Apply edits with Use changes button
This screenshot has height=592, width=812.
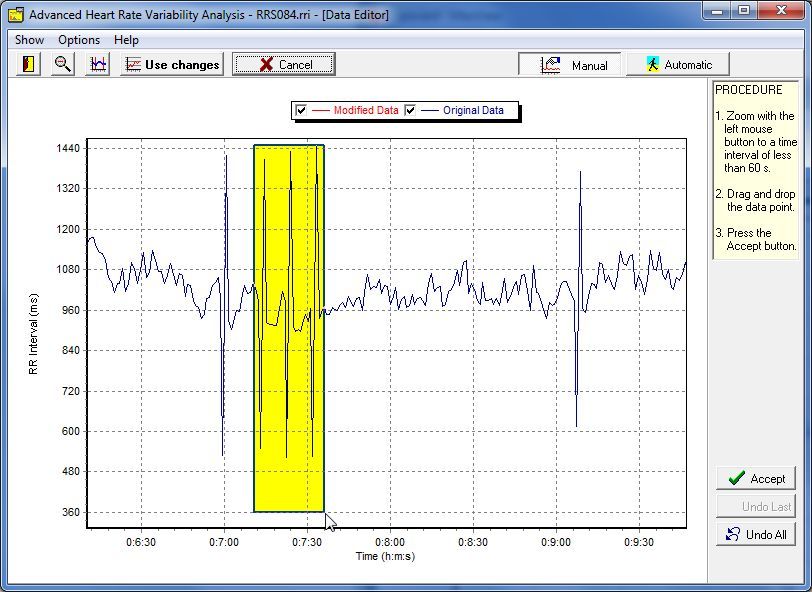pos(171,64)
